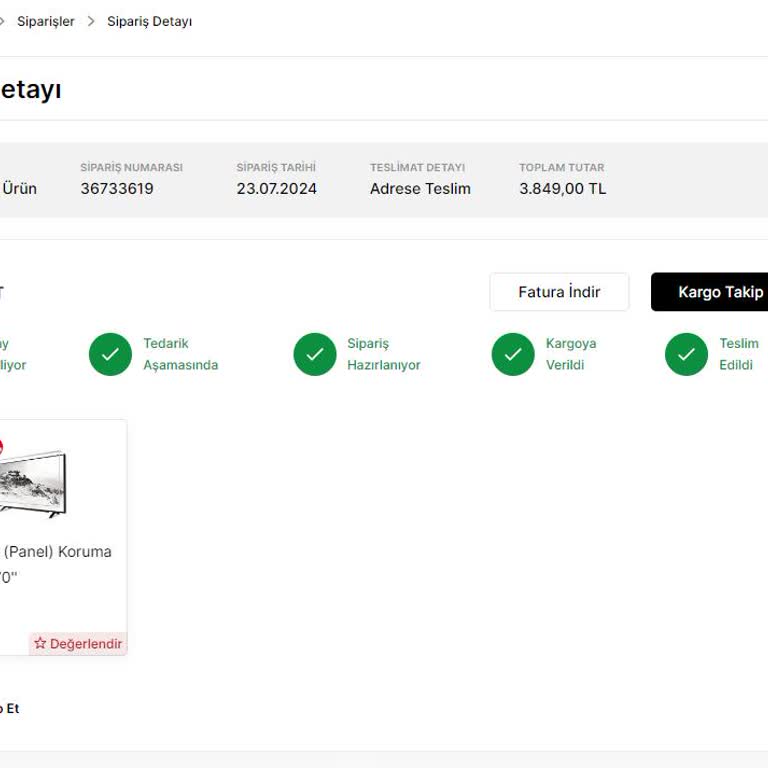The height and width of the screenshot is (768, 768).
Task: Select order date 23.07.2024
Action: 277,189
